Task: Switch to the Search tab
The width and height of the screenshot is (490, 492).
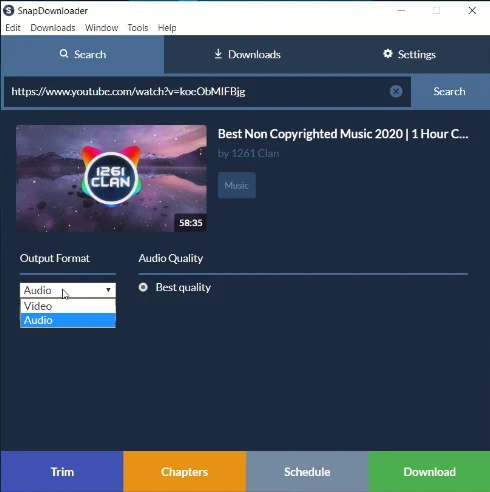Action: tap(82, 54)
